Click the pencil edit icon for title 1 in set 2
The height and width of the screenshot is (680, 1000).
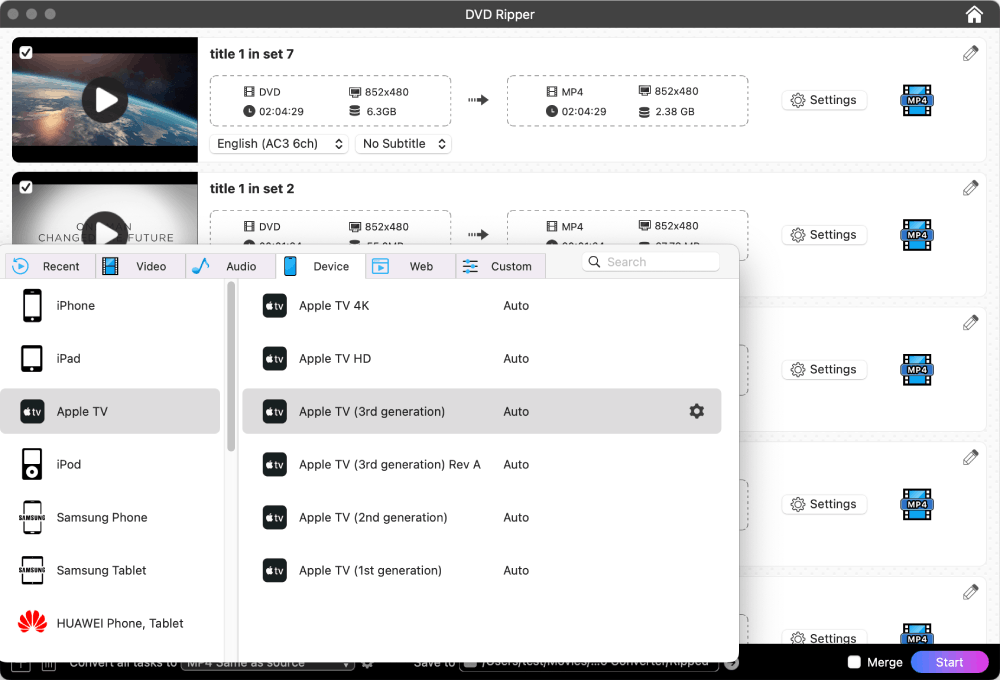click(970, 188)
